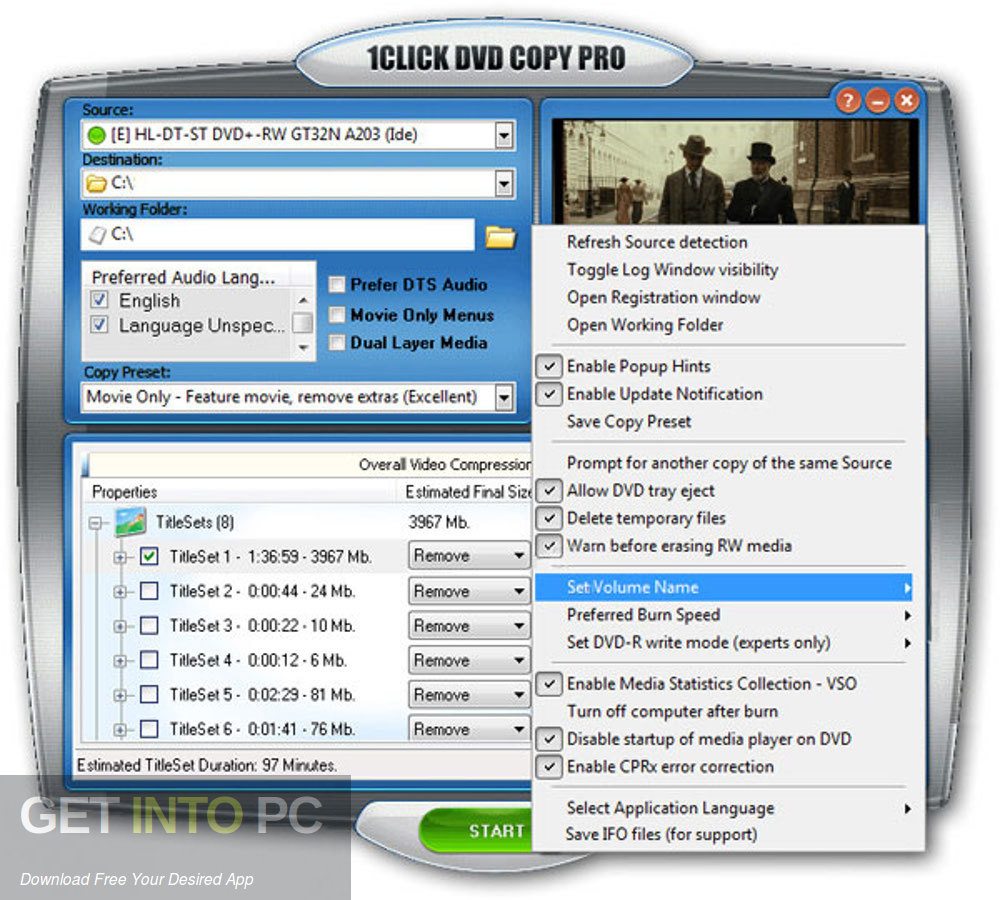This screenshot has width=1000, height=900.
Task: Open help with the question mark icon
Action: [x=848, y=101]
